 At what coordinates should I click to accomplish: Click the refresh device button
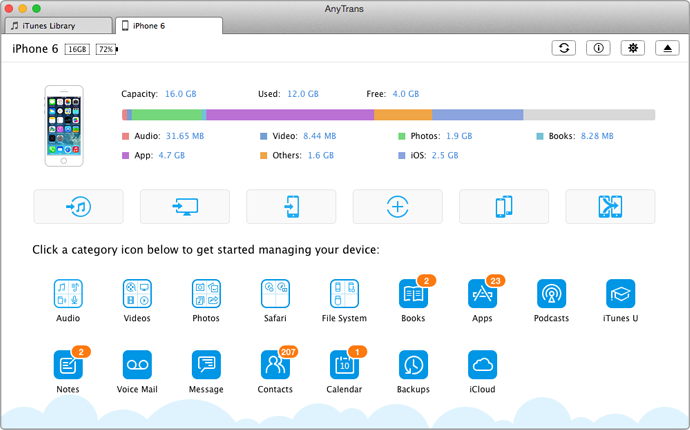(x=565, y=48)
